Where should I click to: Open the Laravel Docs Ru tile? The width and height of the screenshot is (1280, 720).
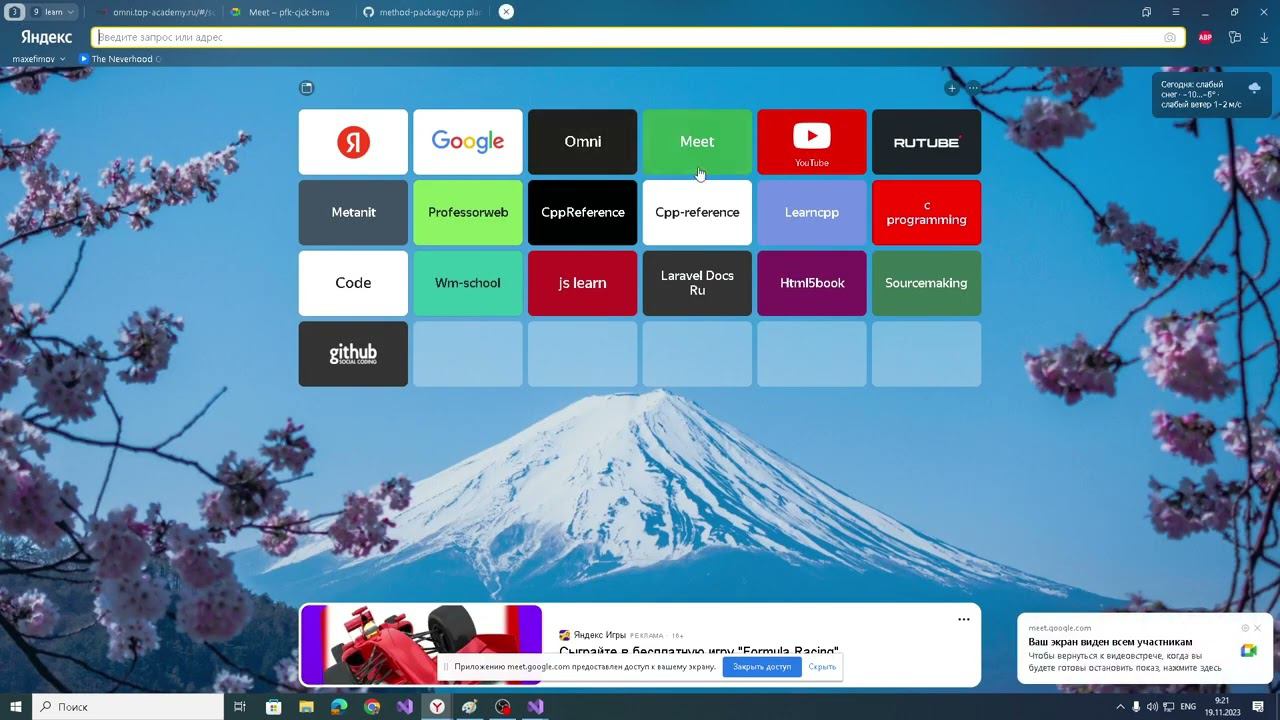(x=697, y=283)
